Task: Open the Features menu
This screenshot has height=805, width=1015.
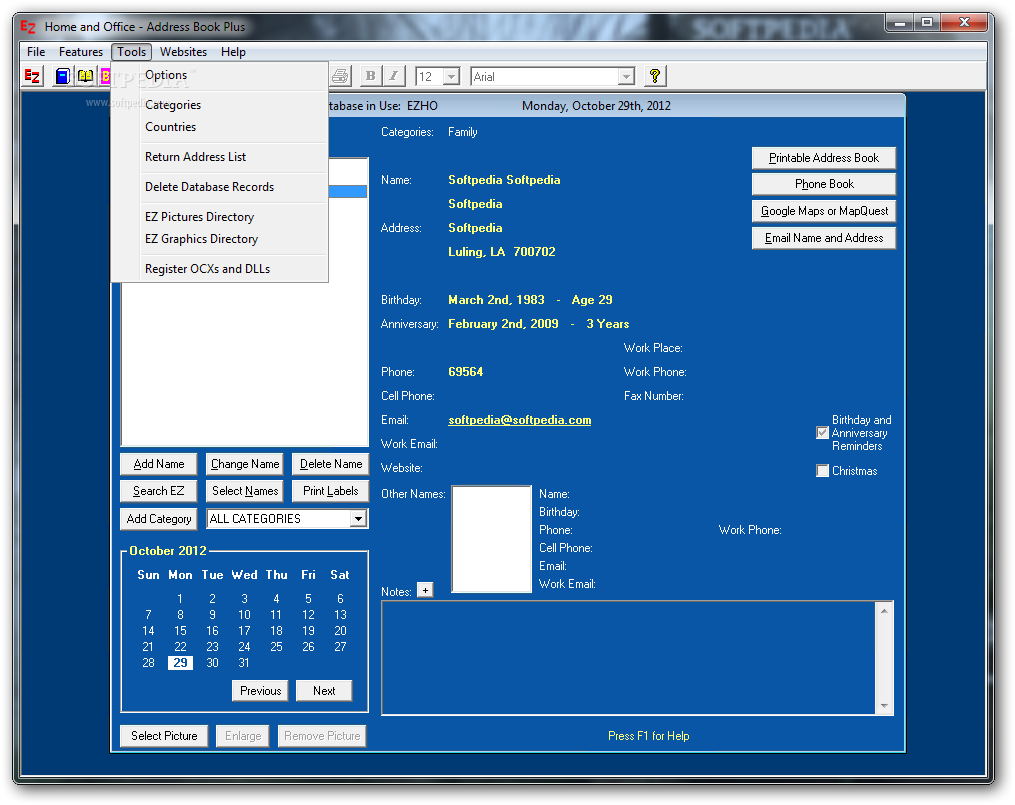Action: 81,52
